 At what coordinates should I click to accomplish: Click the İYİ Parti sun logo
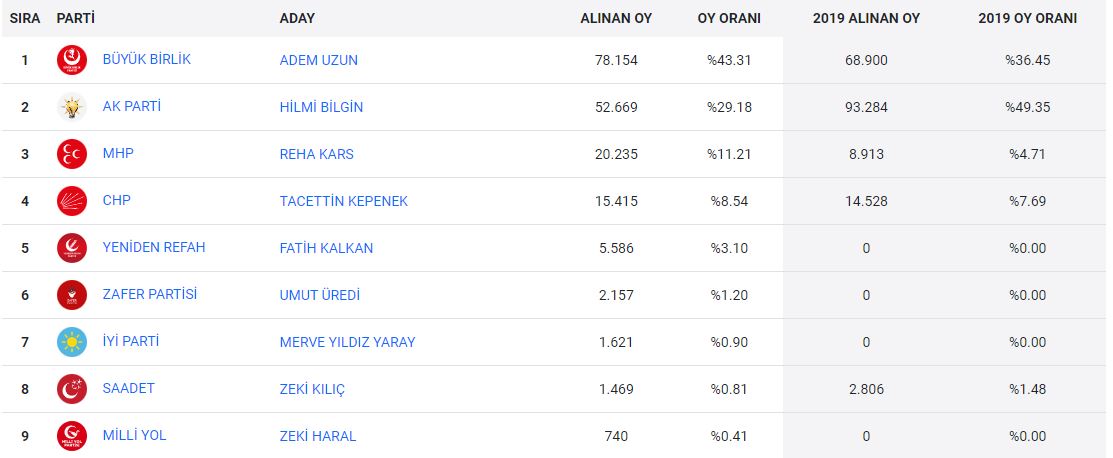(x=72, y=342)
